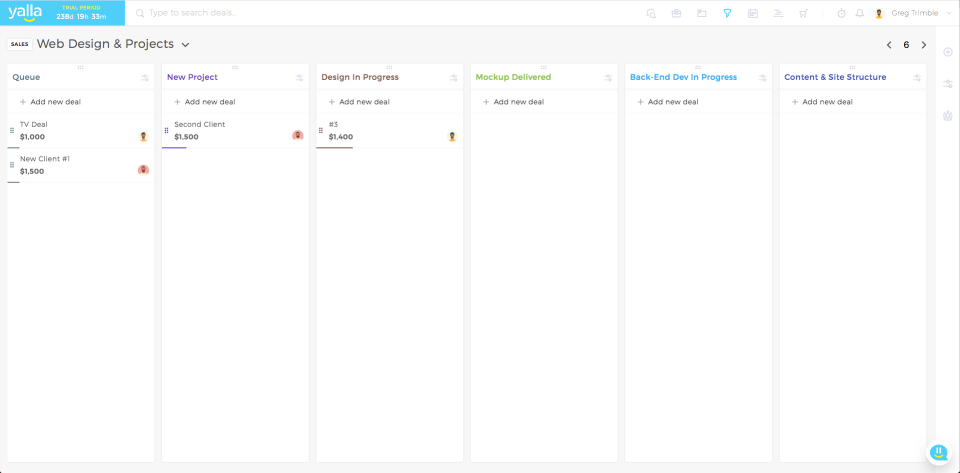This screenshot has width=960, height=473.
Task: Open the sales funnel filter icon
Action: point(727,13)
